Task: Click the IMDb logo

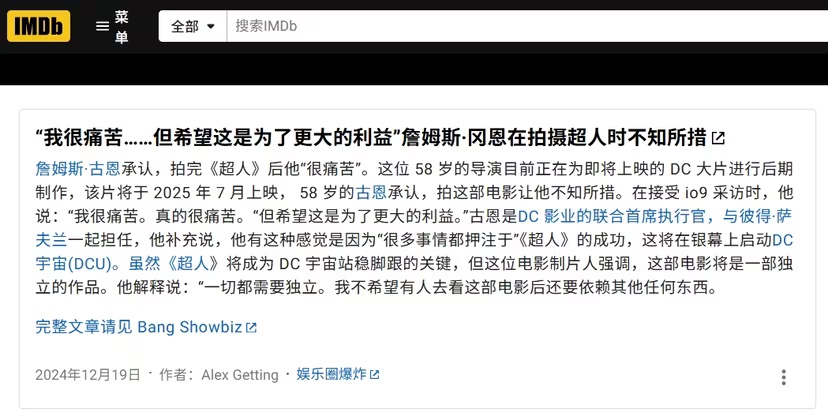Action: [x=39, y=26]
